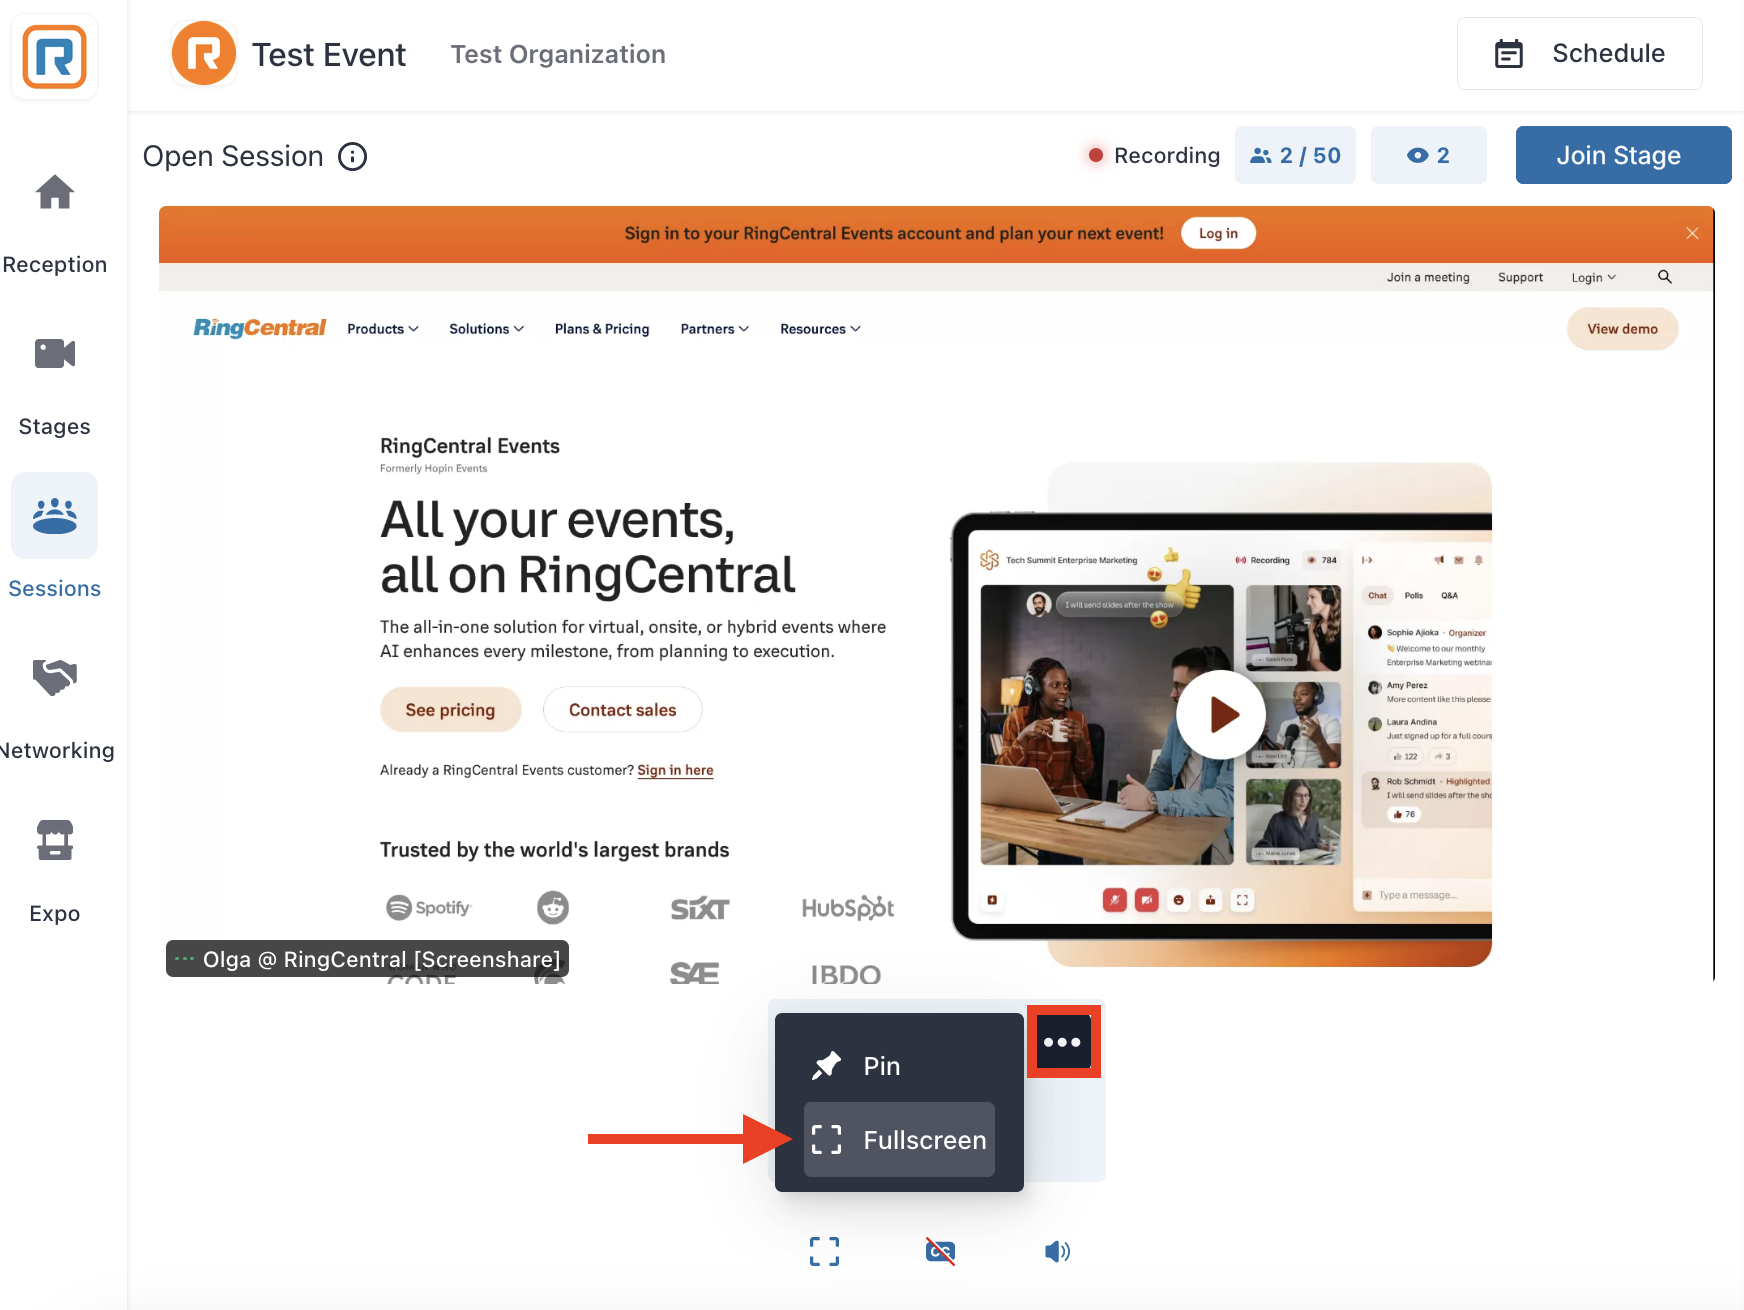Click the View demo button
Viewport: 1744px width, 1310px height.
[1622, 329]
